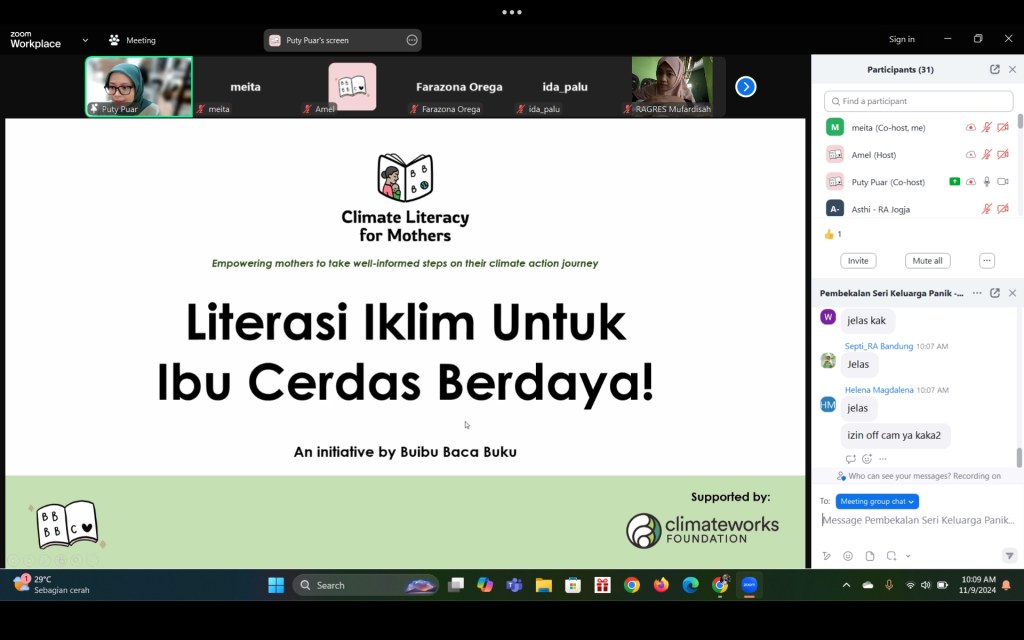Toggle Puty Puar's microphone in participants list
The height and width of the screenshot is (640, 1024).
pos(987,182)
